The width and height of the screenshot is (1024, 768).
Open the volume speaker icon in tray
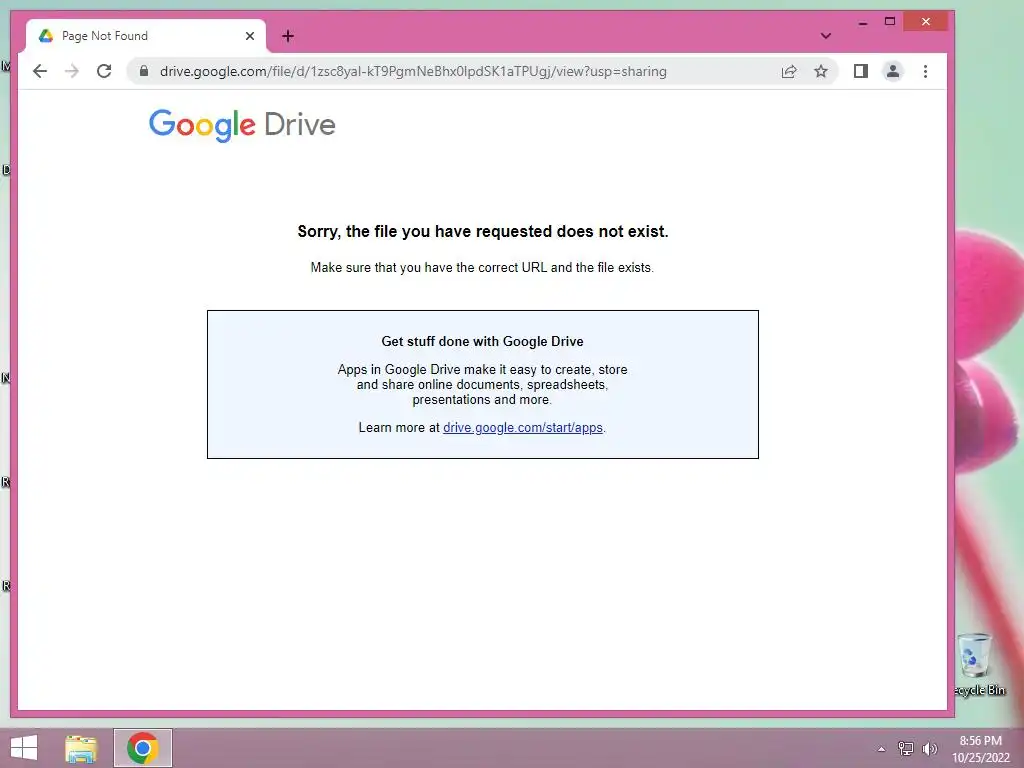click(x=929, y=748)
